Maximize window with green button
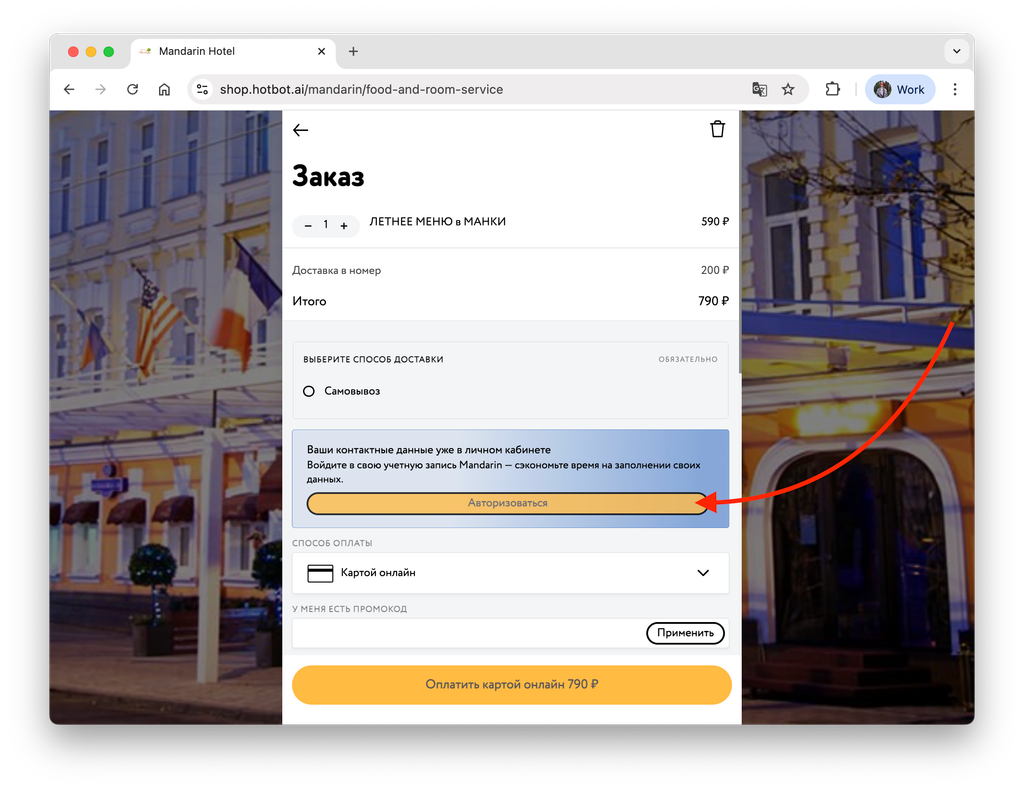 pyautogui.click(x=108, y=52)
